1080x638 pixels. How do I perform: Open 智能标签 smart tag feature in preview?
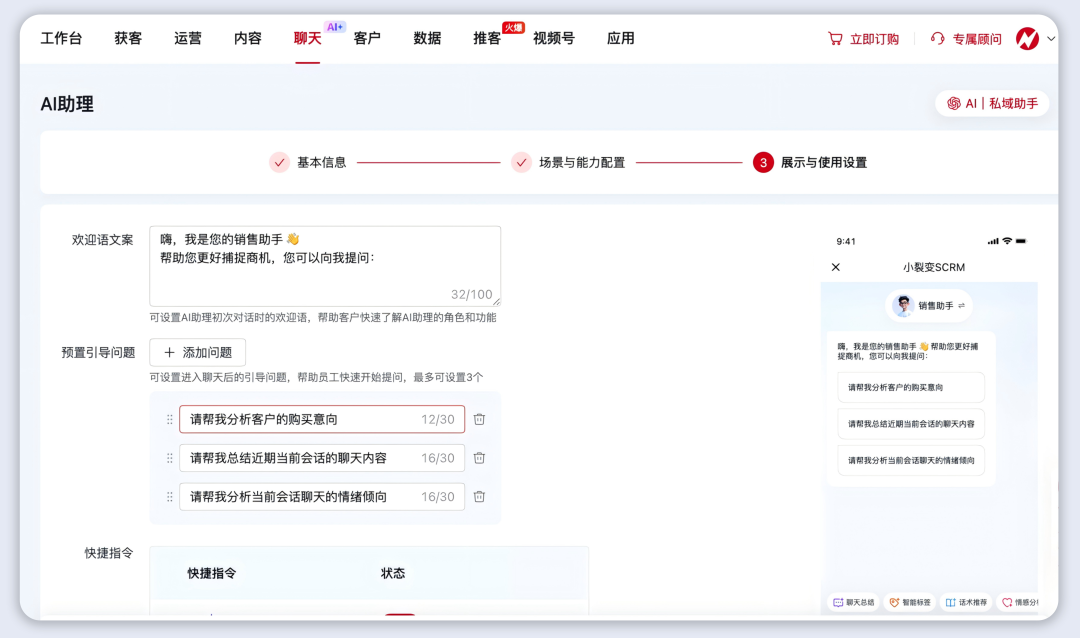click(x=911, y=601)
